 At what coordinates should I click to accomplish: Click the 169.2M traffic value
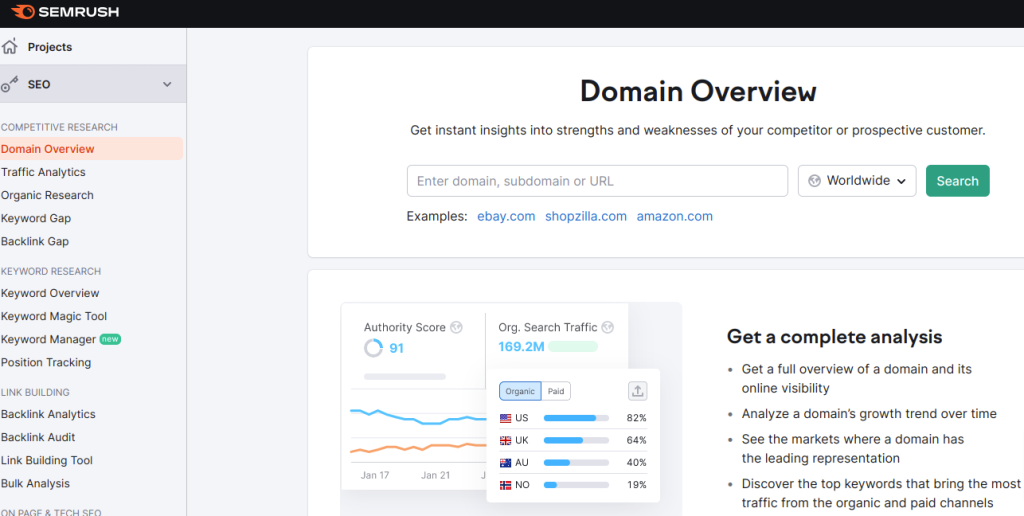pyautogui.click(x=521, y=347)
